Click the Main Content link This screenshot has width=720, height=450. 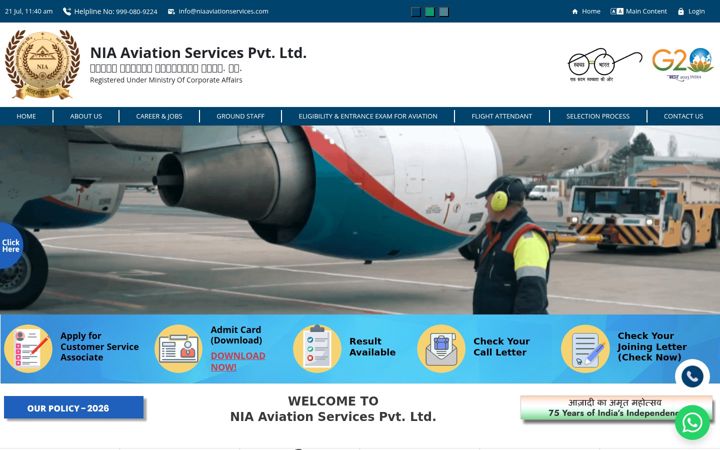coord(646,11)
